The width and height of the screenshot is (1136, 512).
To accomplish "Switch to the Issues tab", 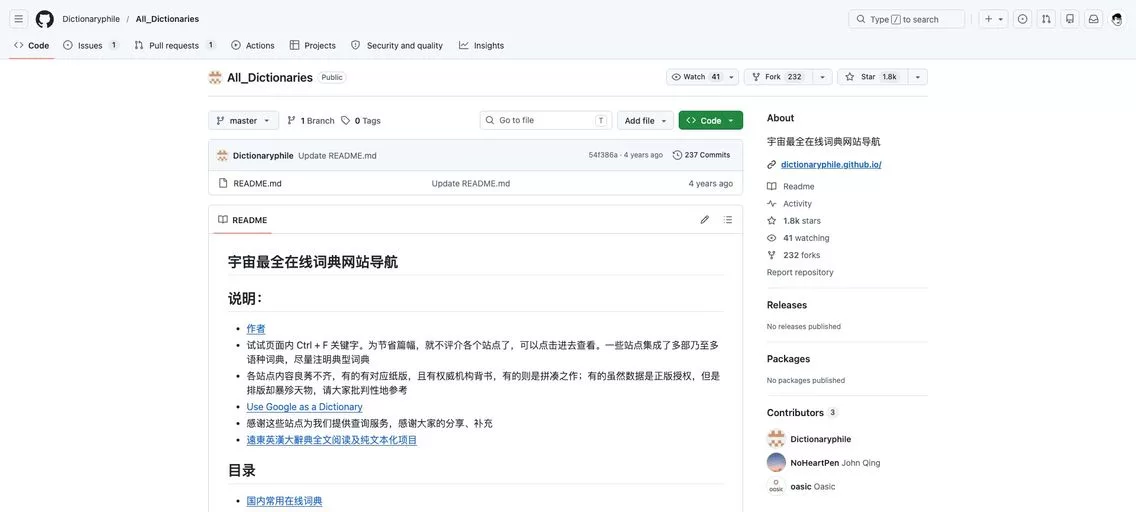I will (x=91, y=46).
